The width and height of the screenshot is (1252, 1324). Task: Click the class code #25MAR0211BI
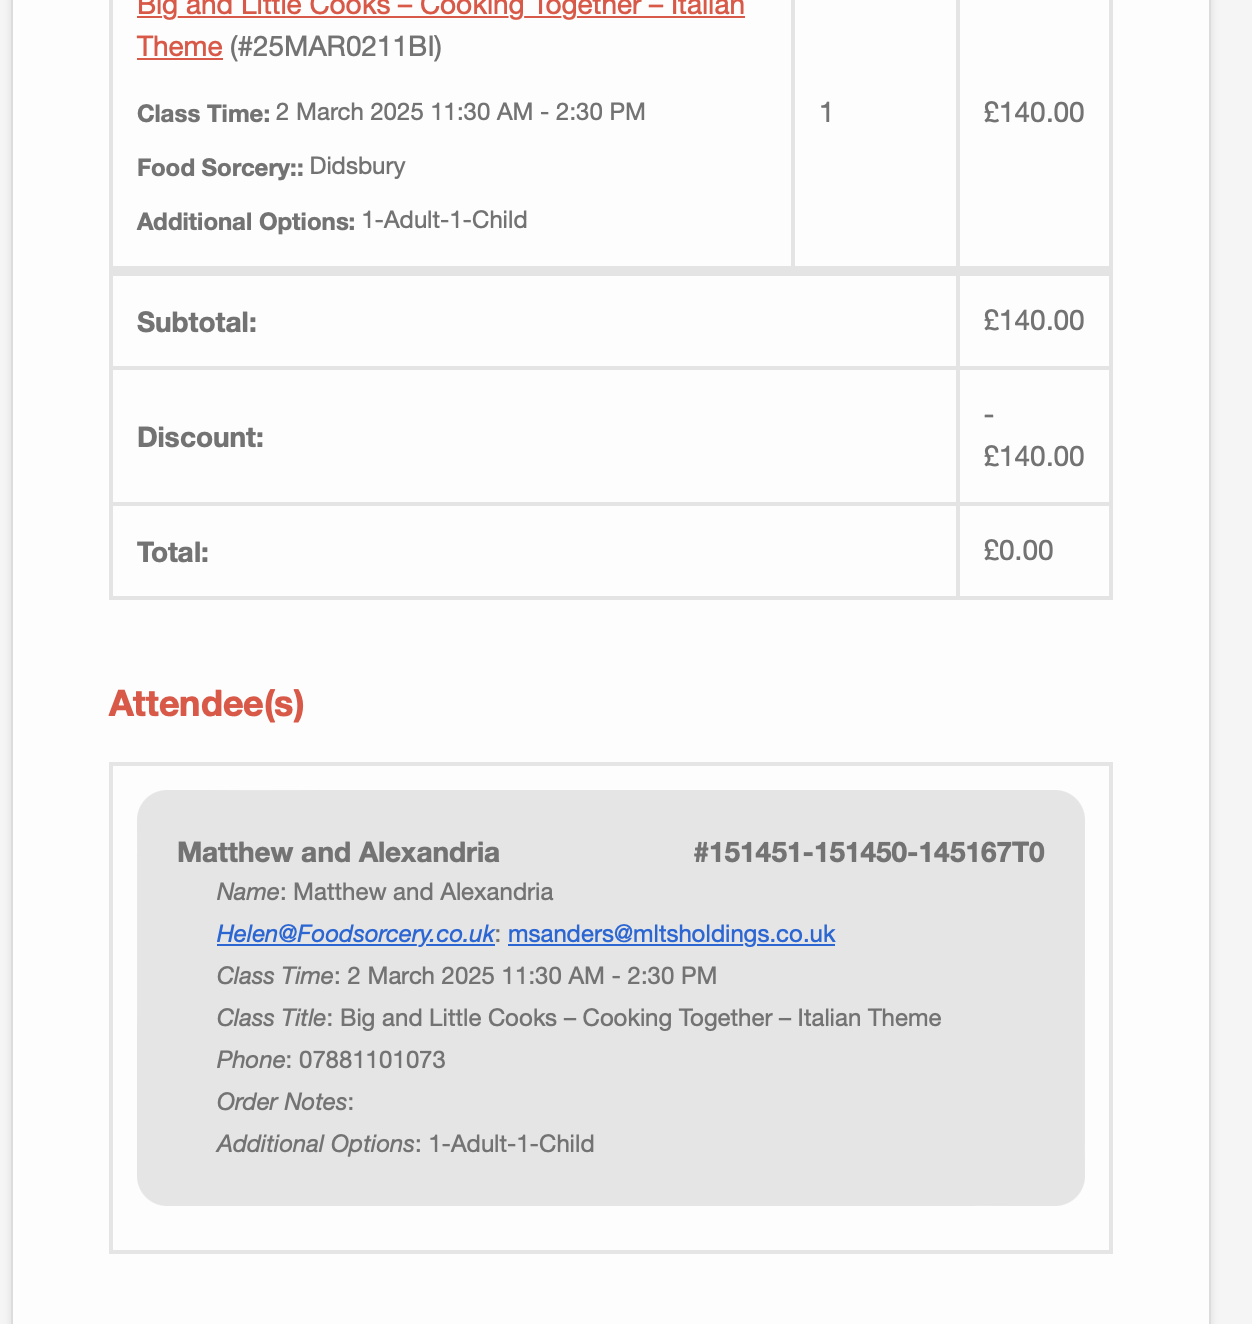point(336,47)
